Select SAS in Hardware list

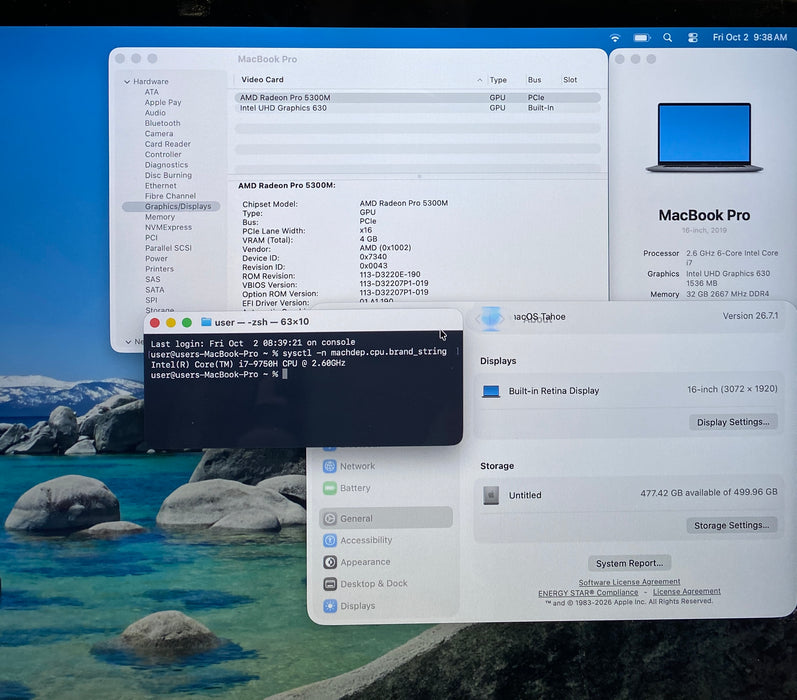[152, 279]
